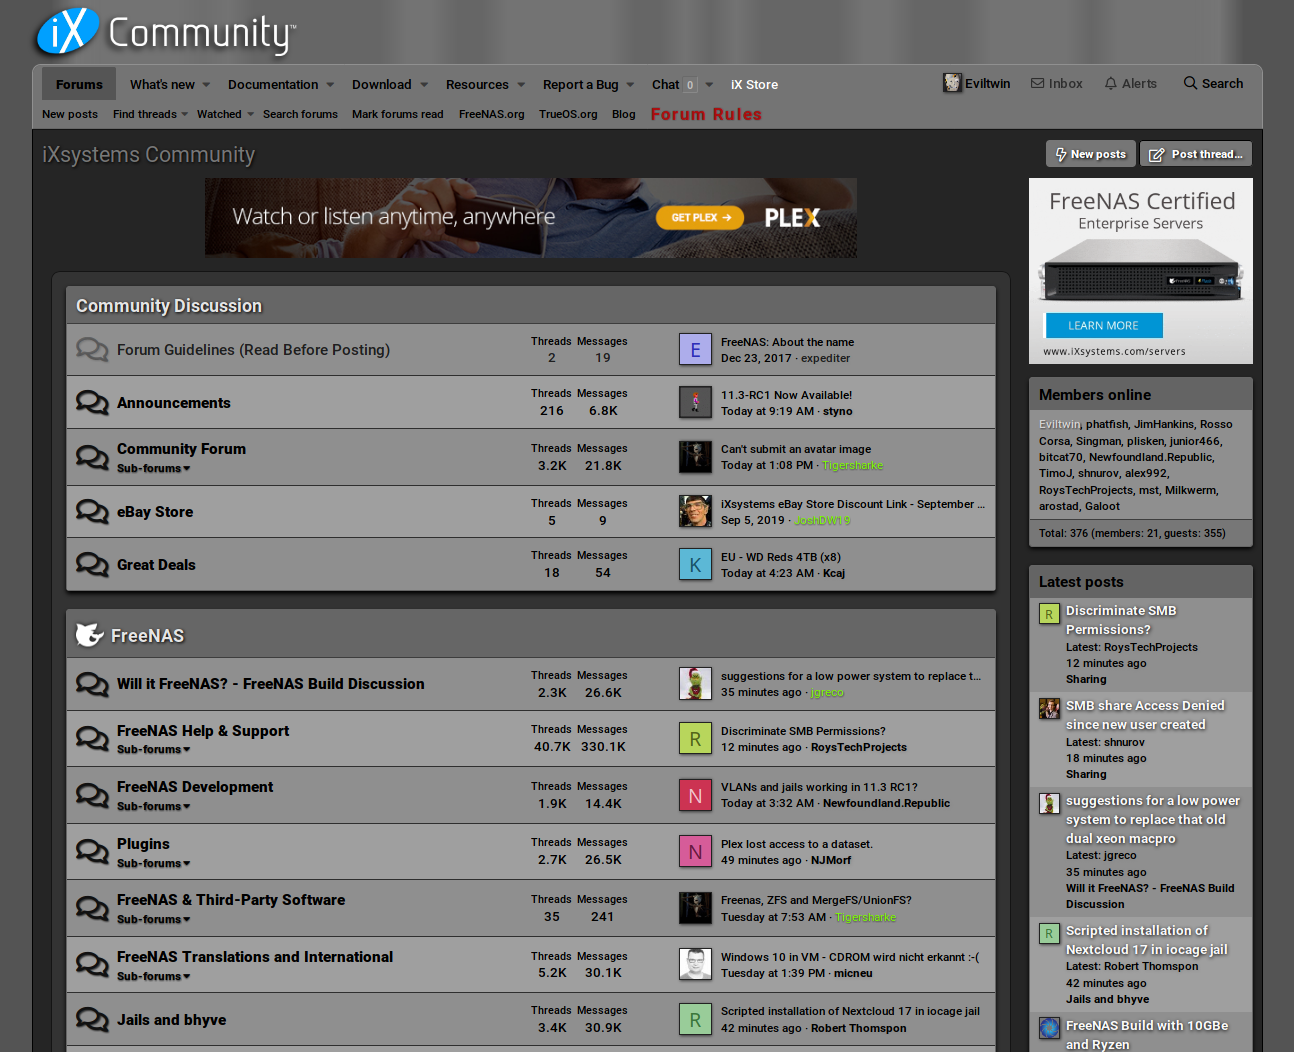The height and width of the screenshot is (1052, 1294).
Task: Open the Blog link
Action: [623, 114]
